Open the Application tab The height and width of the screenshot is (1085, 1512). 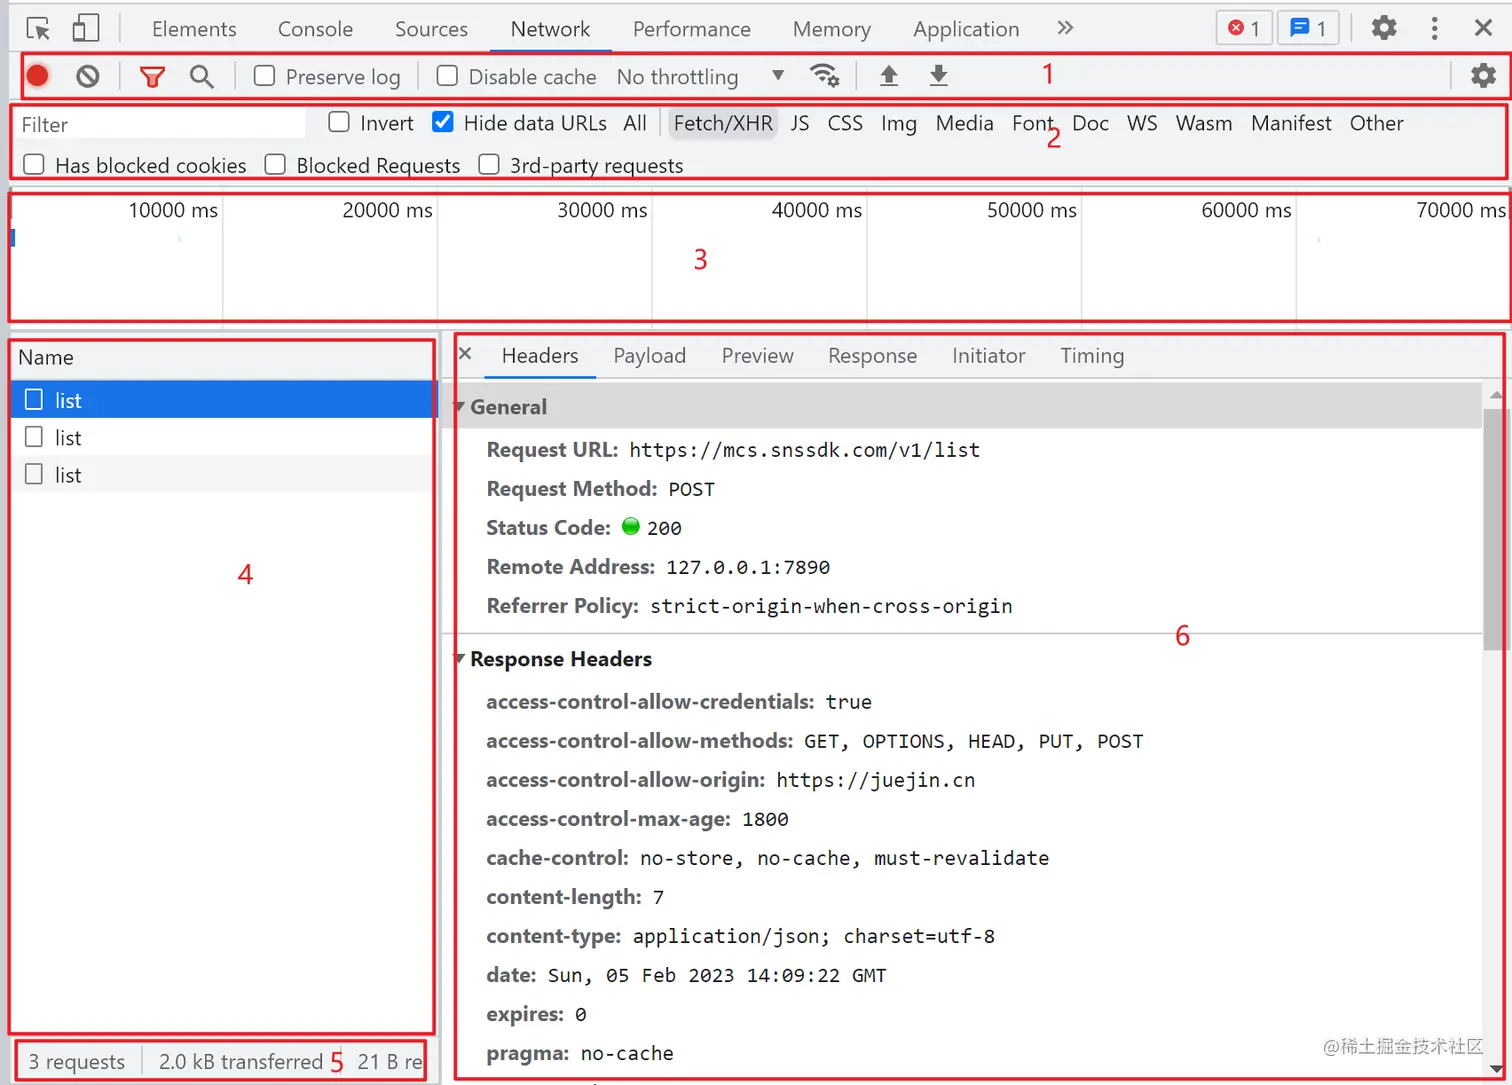click(x=966, y=29)
